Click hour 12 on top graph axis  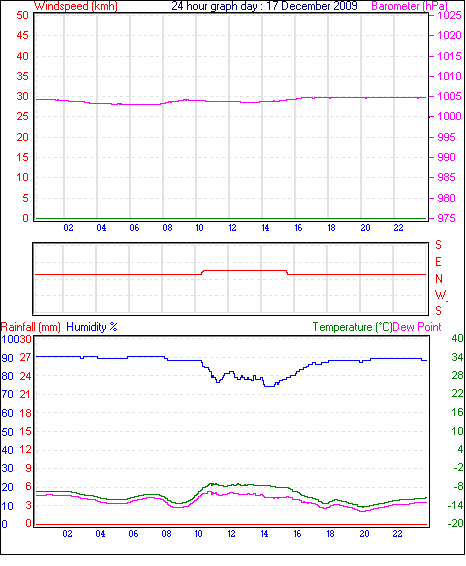pos(232,228)
